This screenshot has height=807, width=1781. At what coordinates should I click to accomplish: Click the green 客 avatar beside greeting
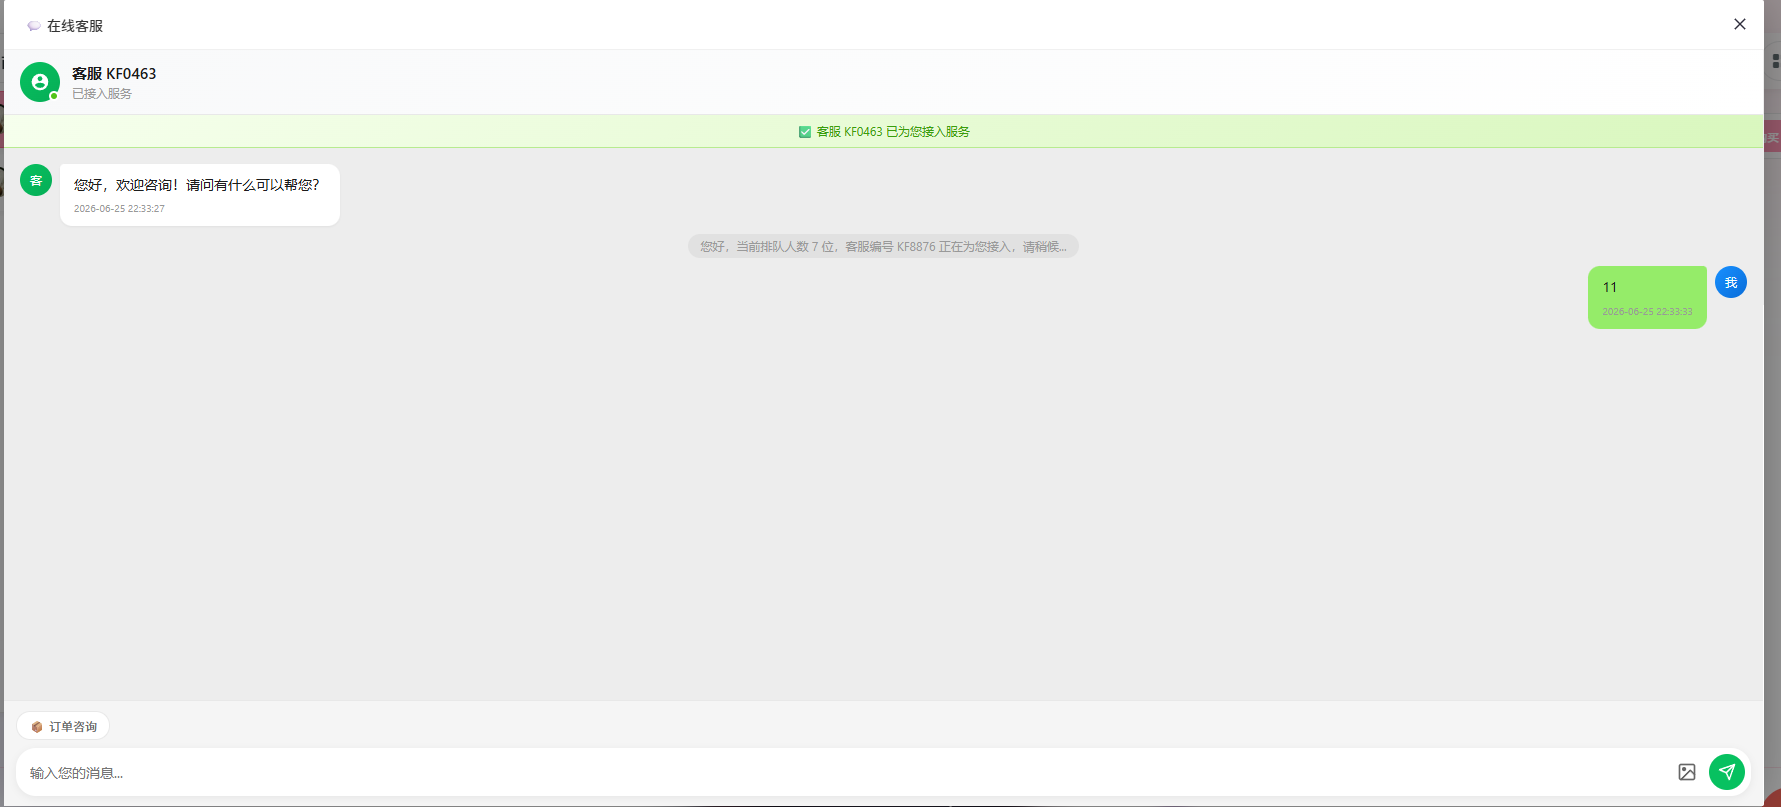tap(36, 180)
